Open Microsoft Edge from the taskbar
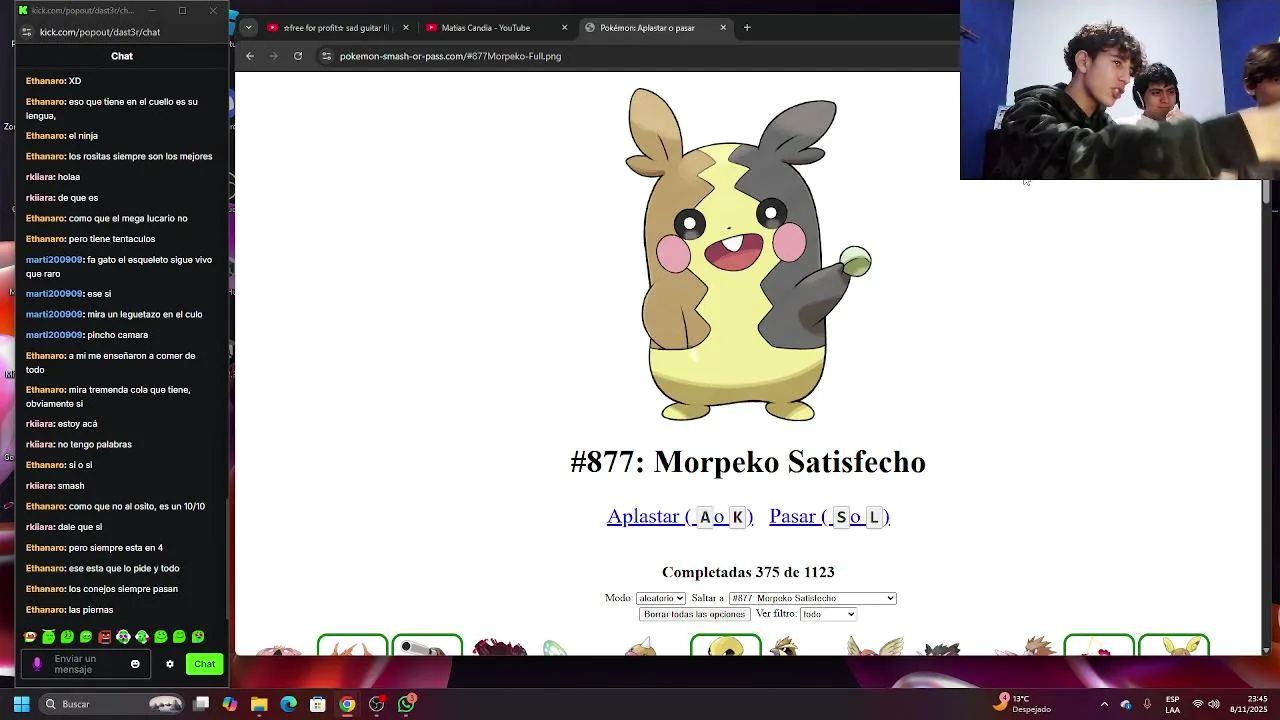Image resolution: width=1280 pixels, height=720 pixels. click(288, 704)
